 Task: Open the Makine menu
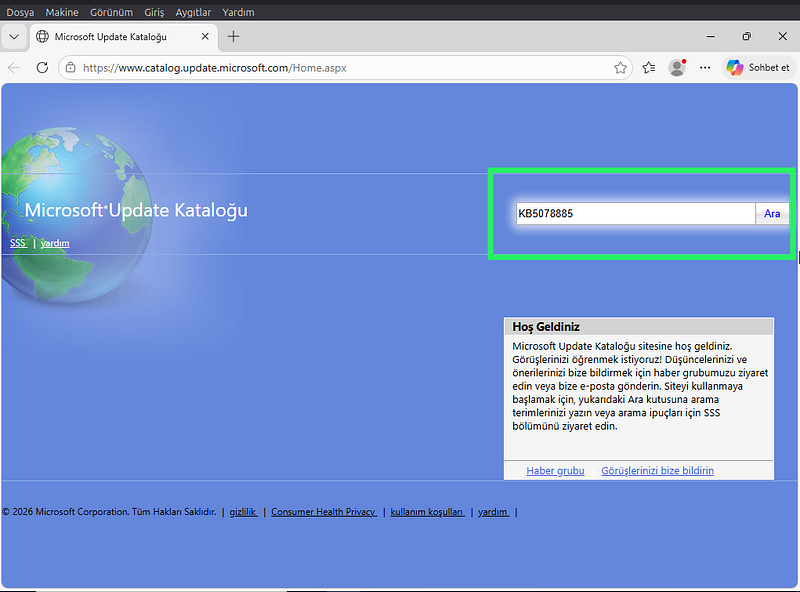tap(62, 12)
